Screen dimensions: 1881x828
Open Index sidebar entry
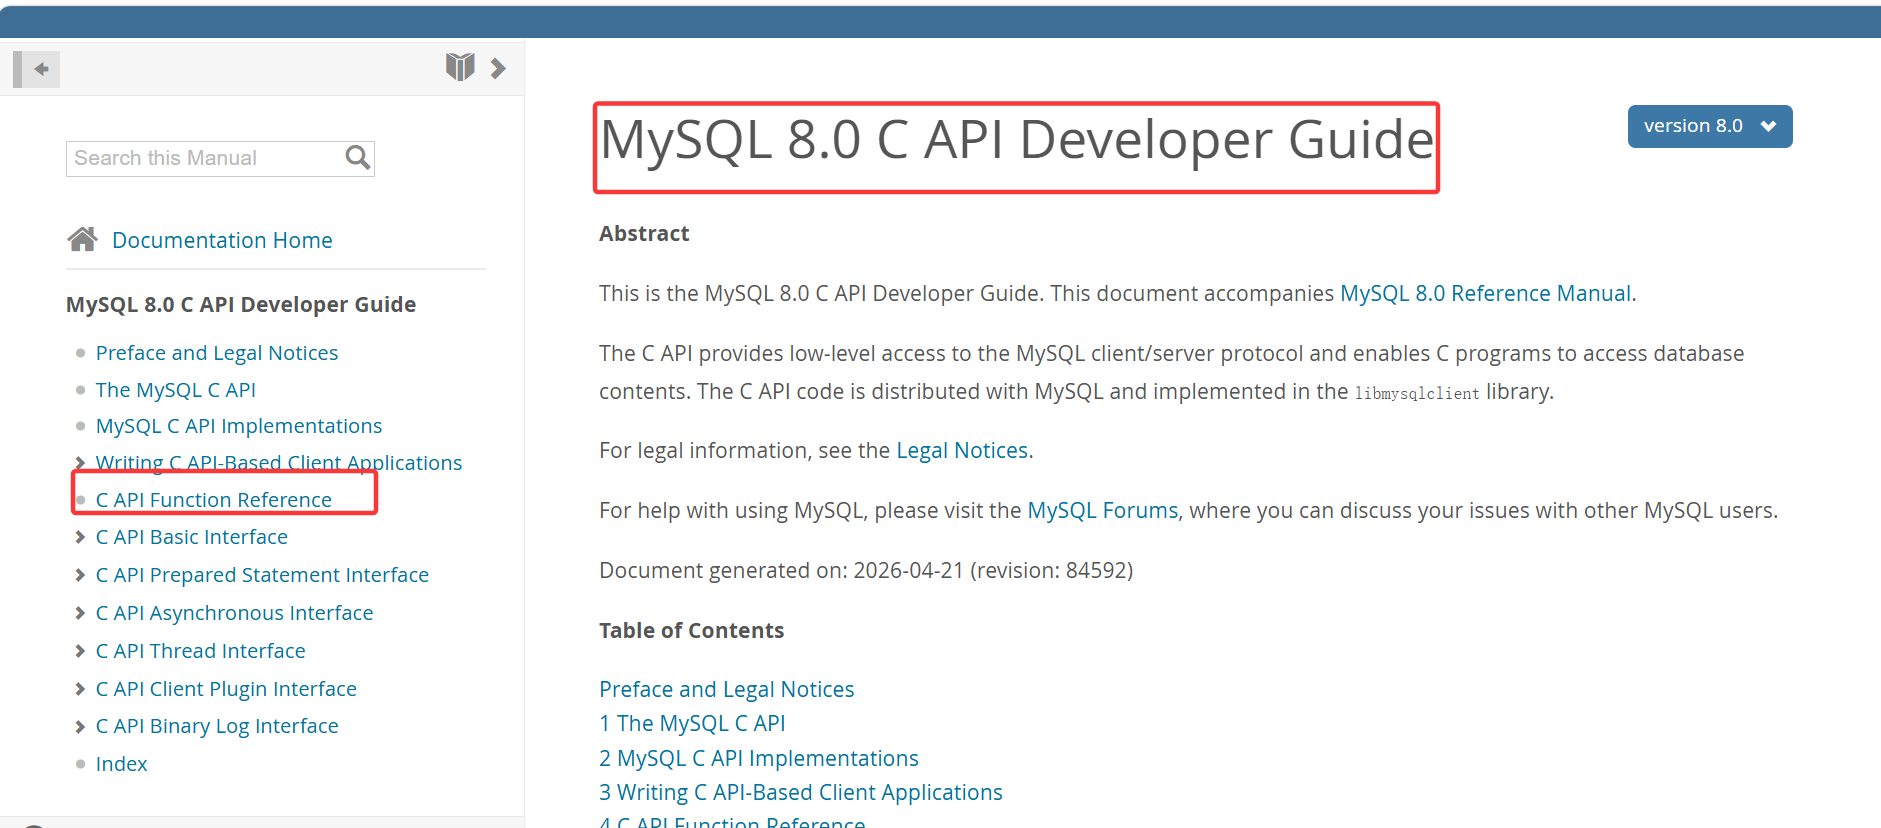click(x=122, y=764)
